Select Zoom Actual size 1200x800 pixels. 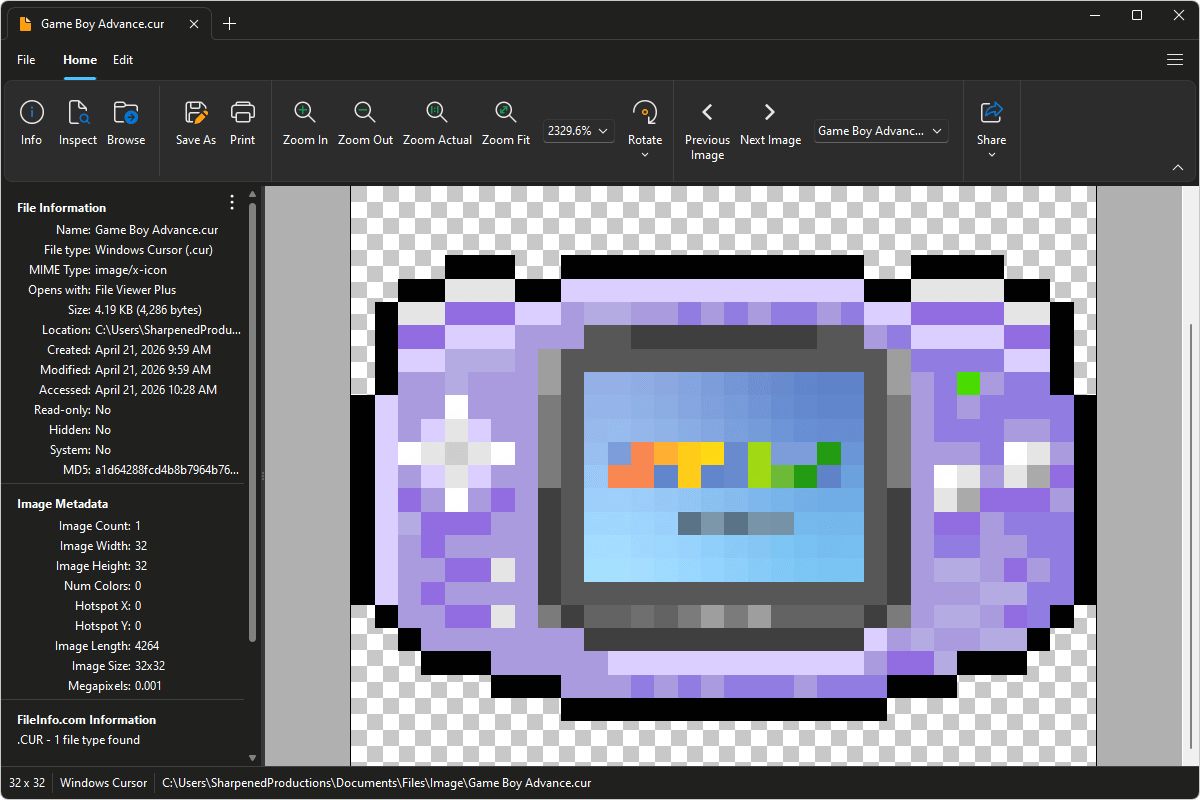[x=437, y=113]
